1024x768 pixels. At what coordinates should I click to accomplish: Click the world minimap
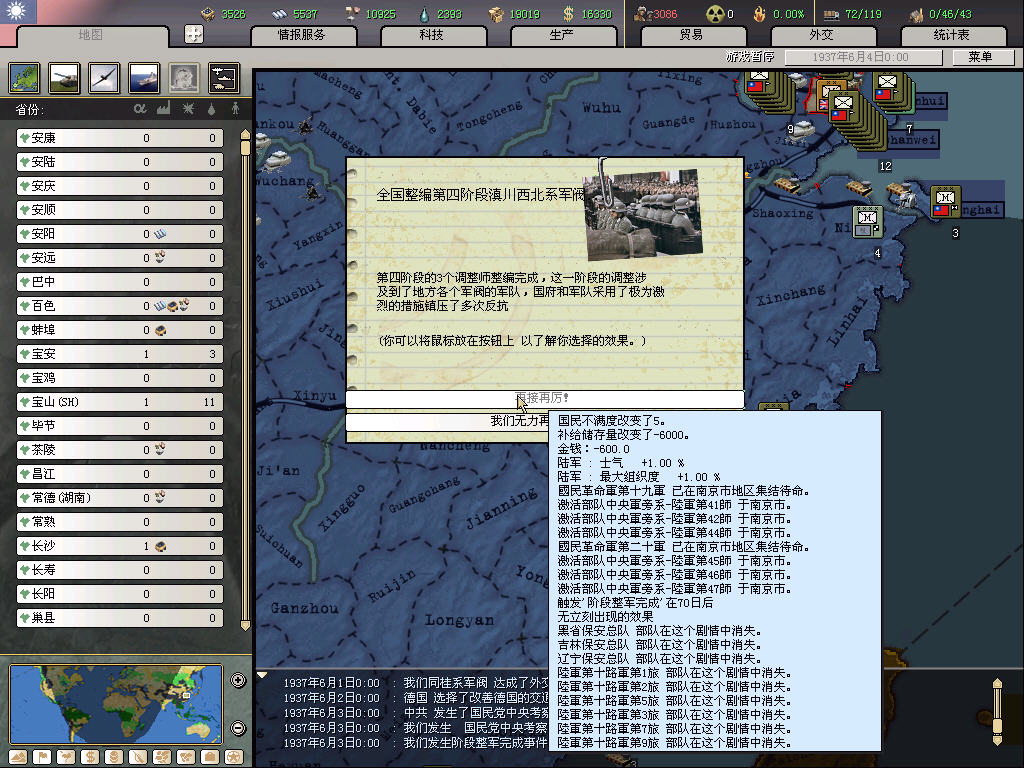[116, 703]
